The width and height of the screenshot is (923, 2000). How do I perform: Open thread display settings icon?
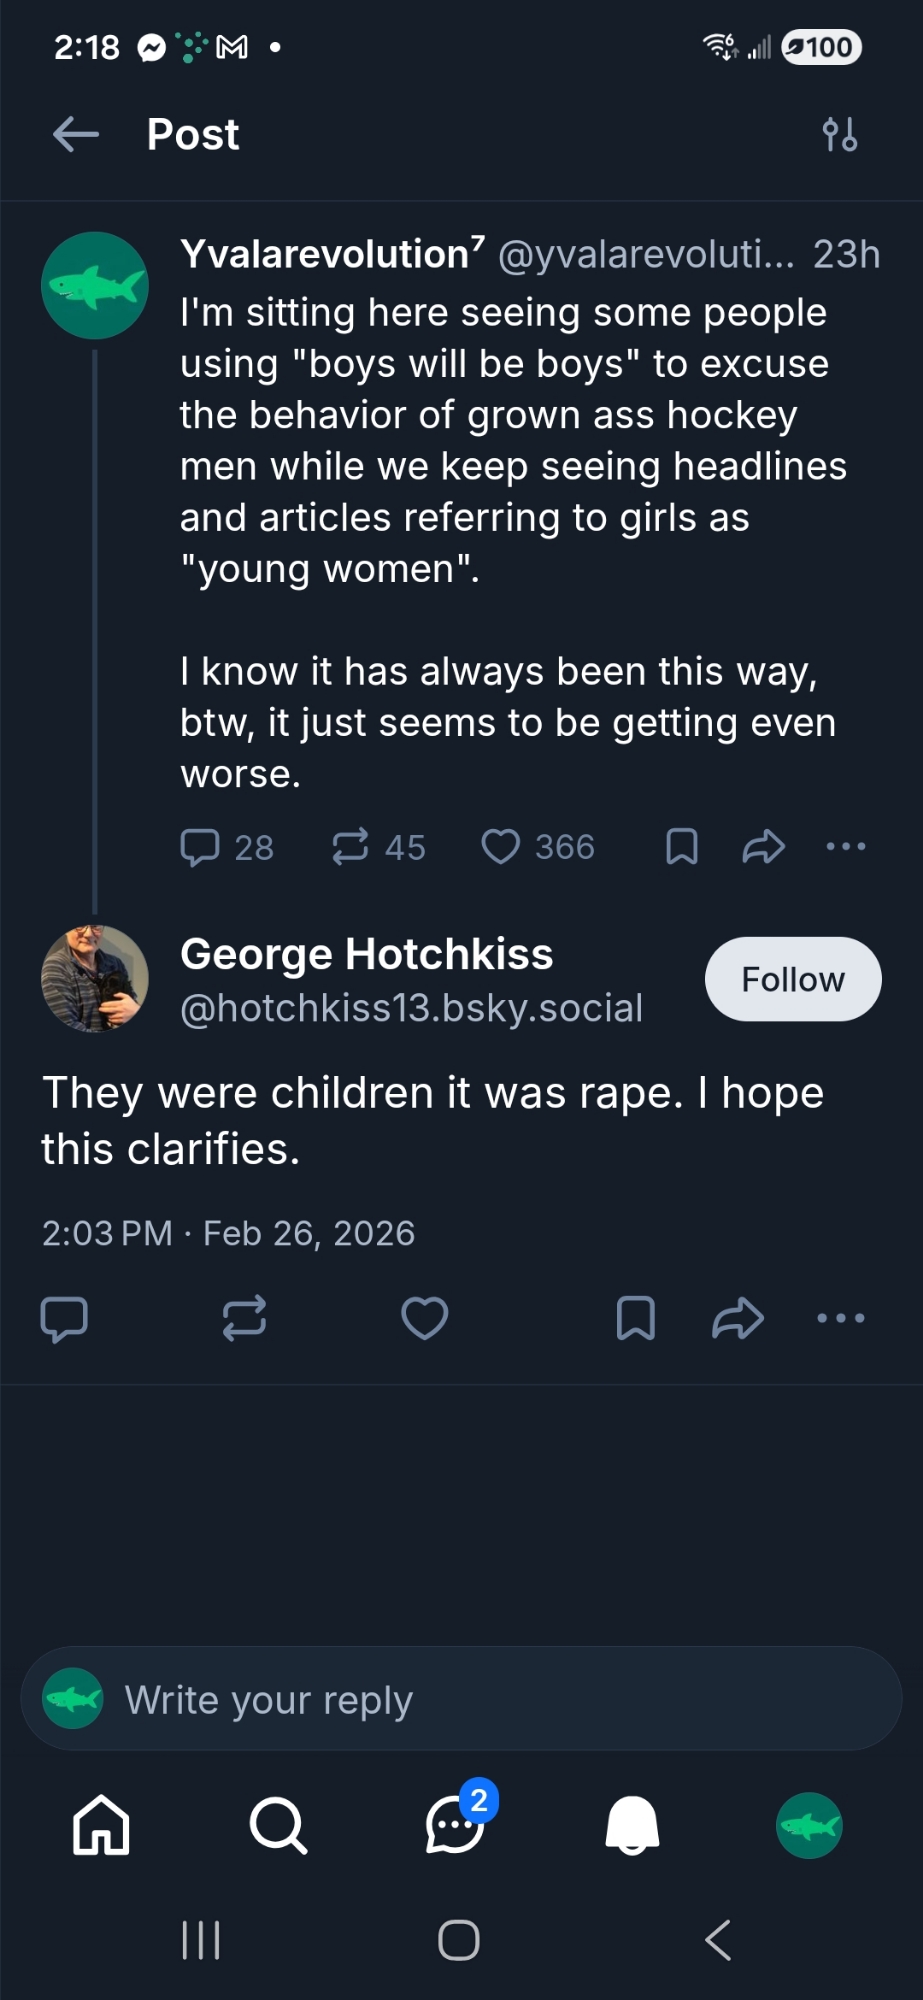[x=839, y=134]
